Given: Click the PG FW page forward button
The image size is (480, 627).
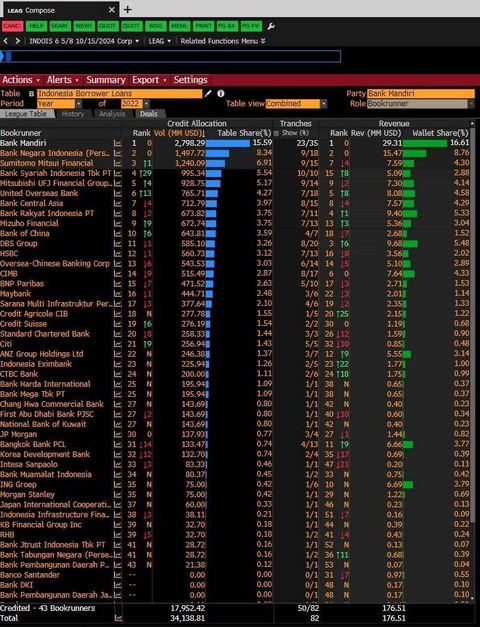Looking at the screenshot, I should click(x=251, y=26).
